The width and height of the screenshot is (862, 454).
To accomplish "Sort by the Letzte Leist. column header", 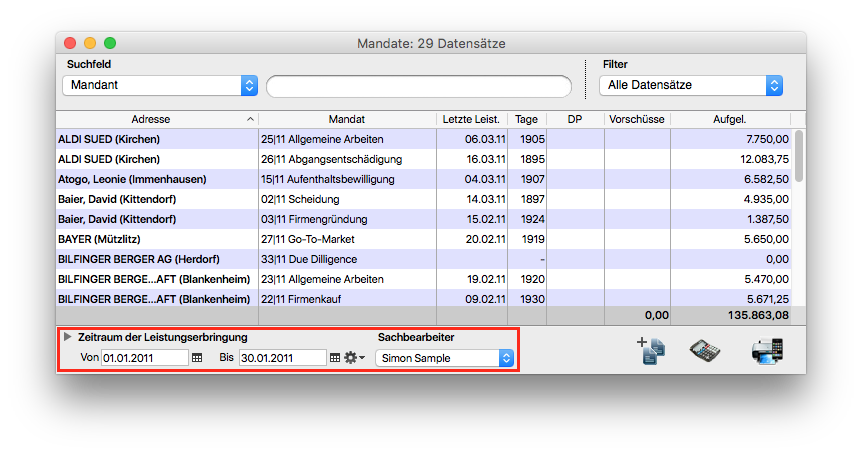I will (x=472, y=119).
